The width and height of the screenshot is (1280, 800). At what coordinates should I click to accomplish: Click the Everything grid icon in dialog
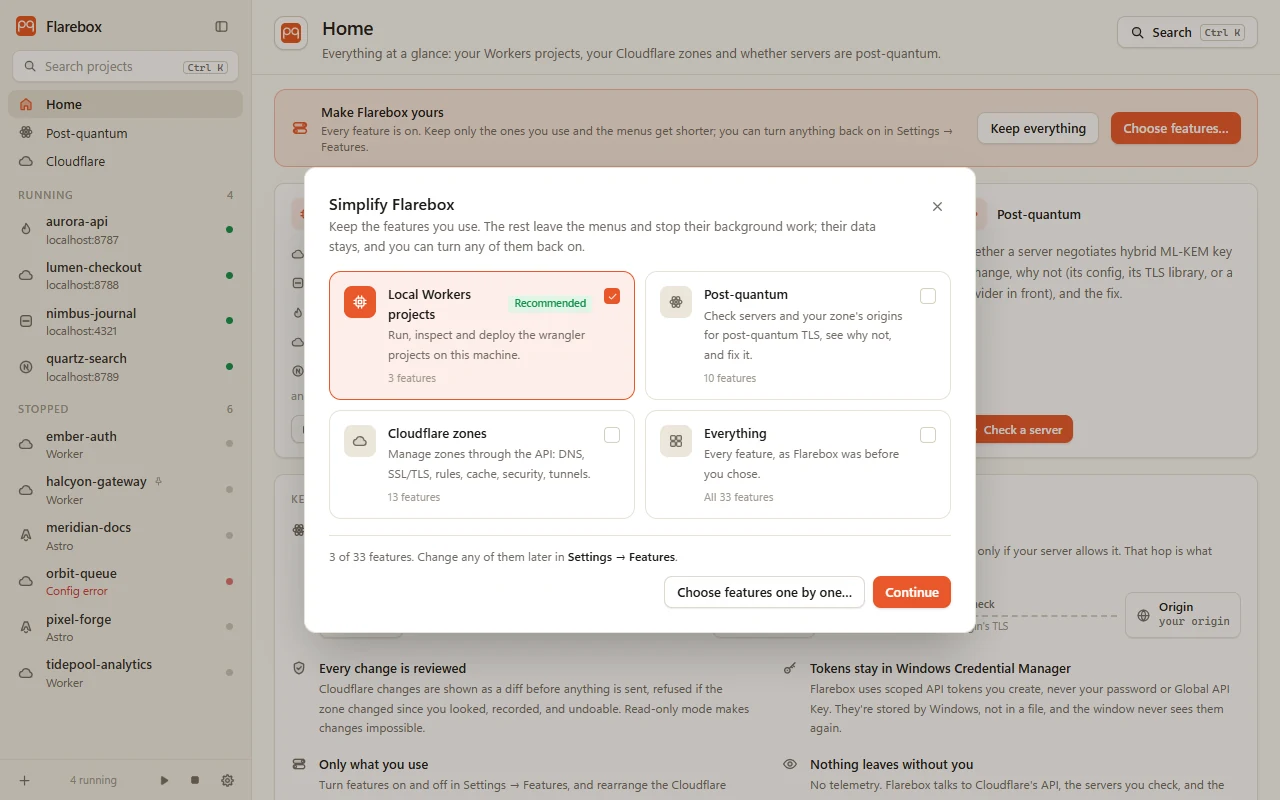click(676, 441)
